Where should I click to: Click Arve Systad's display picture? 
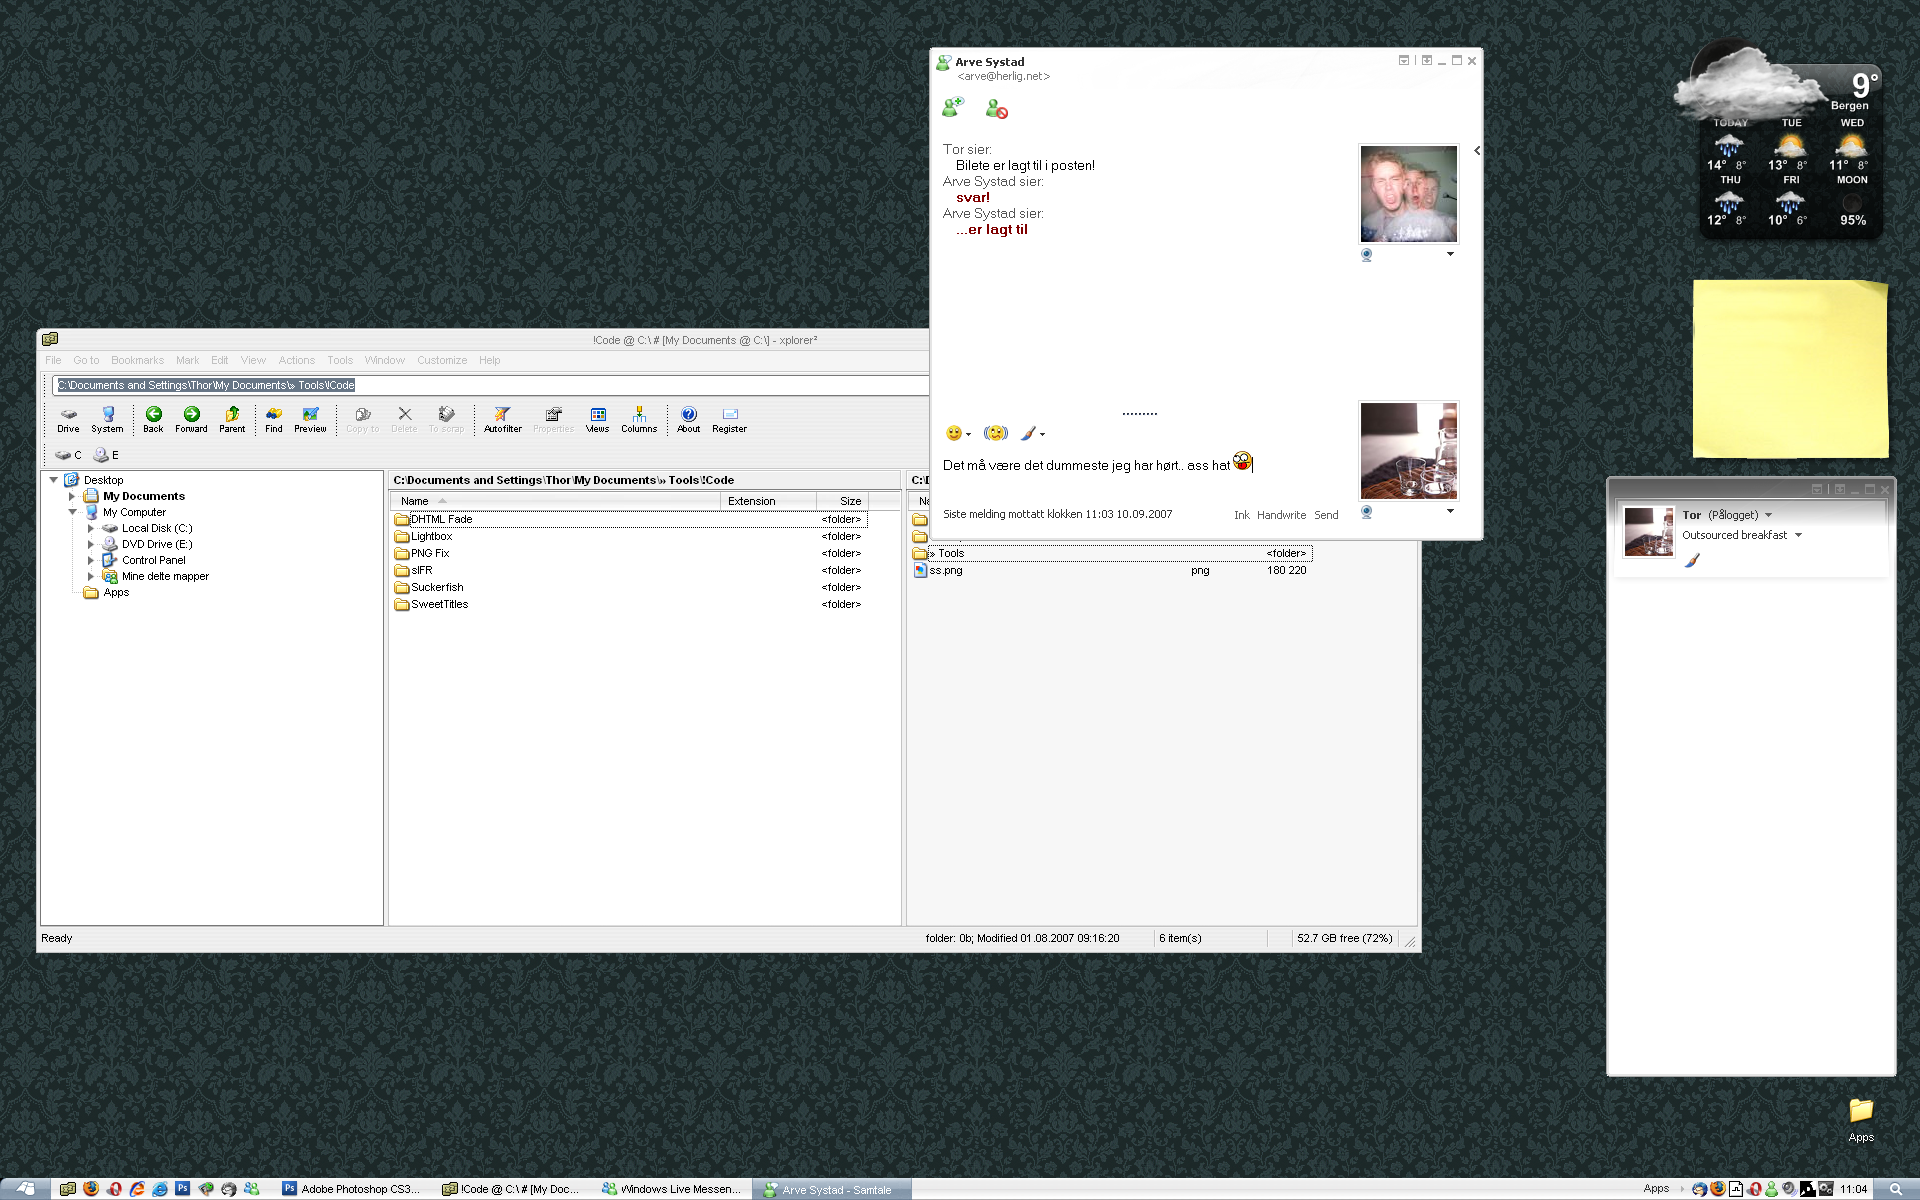1408,194
